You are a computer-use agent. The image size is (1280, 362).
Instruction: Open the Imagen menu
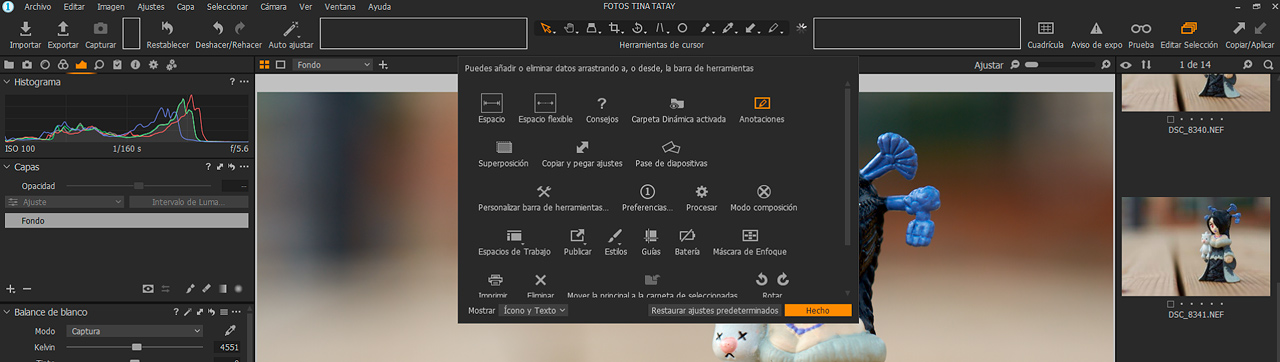111,6
